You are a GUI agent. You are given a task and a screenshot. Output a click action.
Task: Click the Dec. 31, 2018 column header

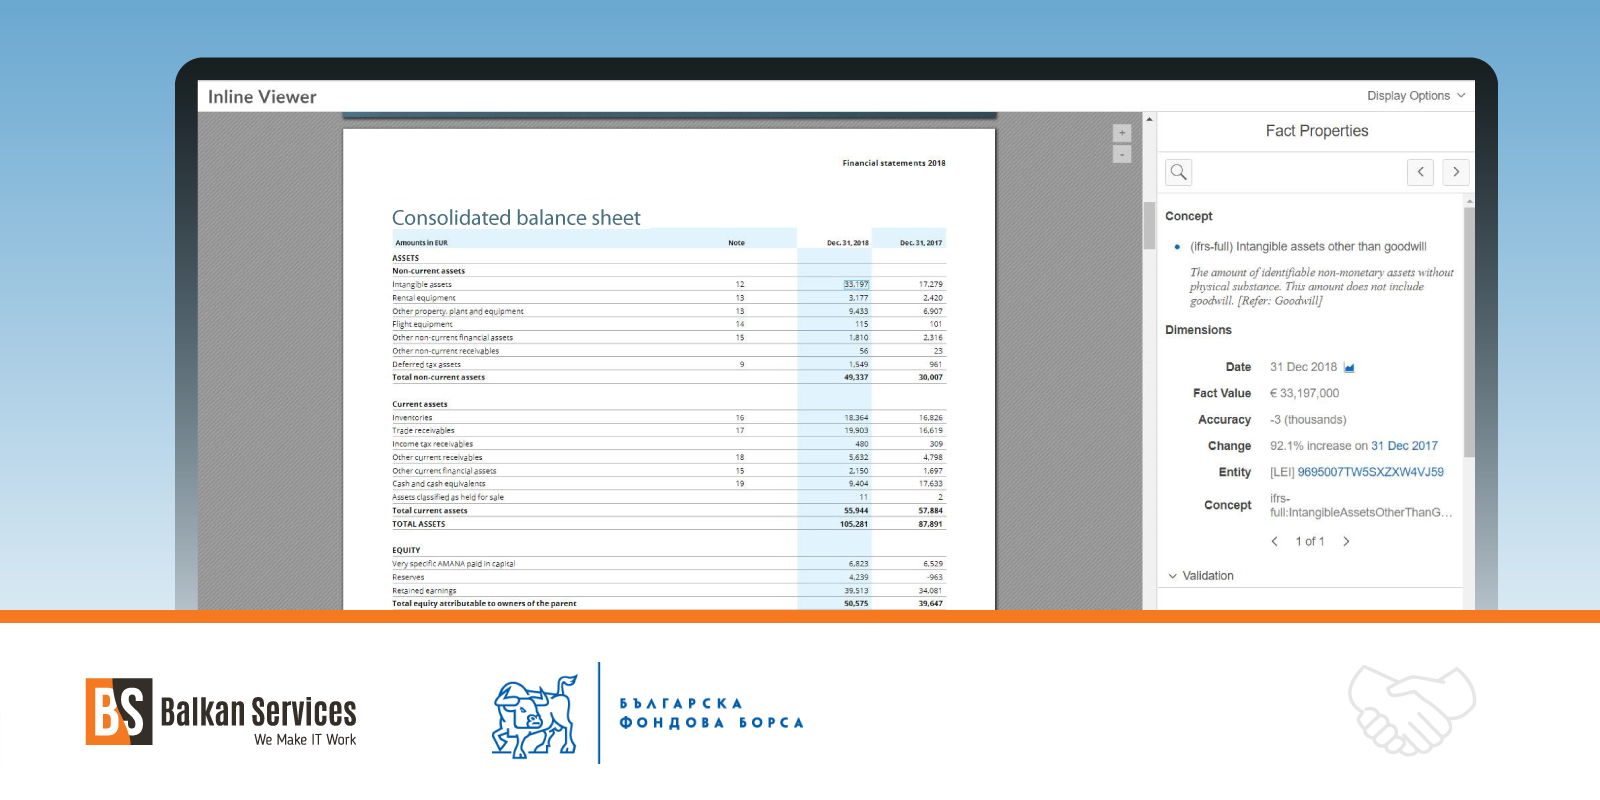[847, 242]
